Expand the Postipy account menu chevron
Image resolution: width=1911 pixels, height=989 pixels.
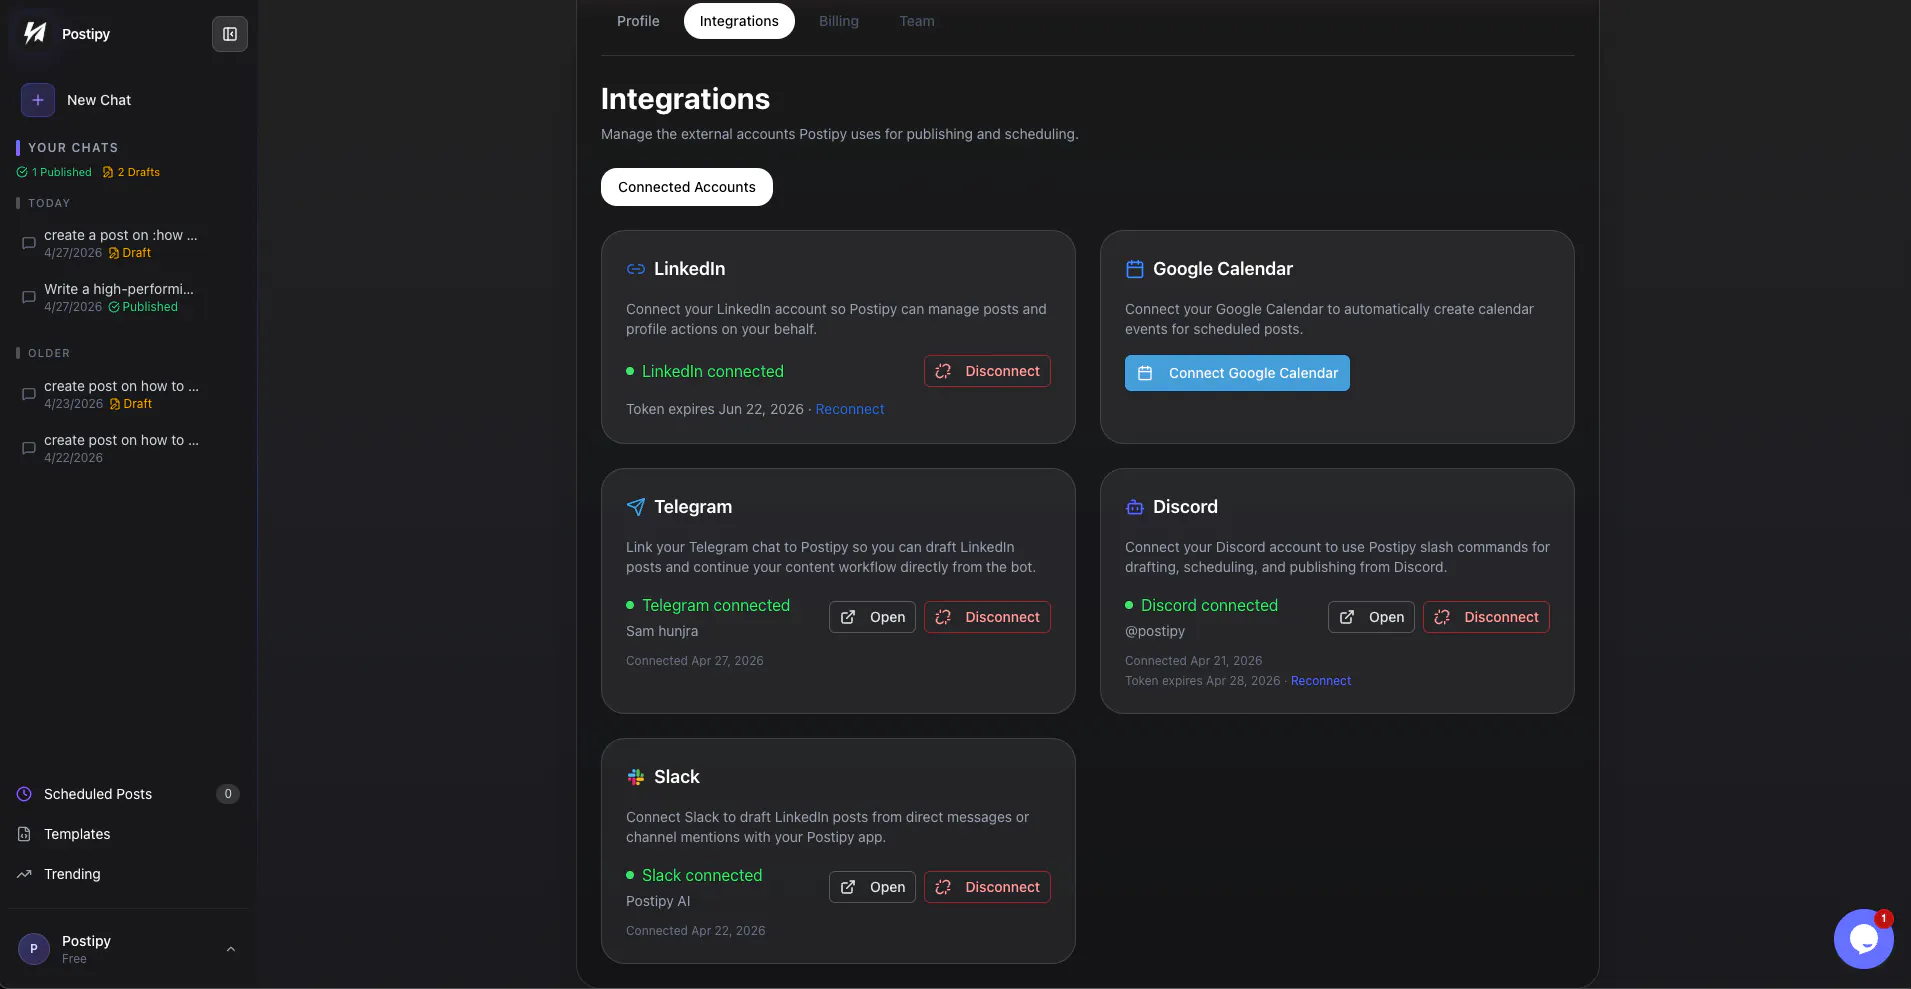(231, 949)
